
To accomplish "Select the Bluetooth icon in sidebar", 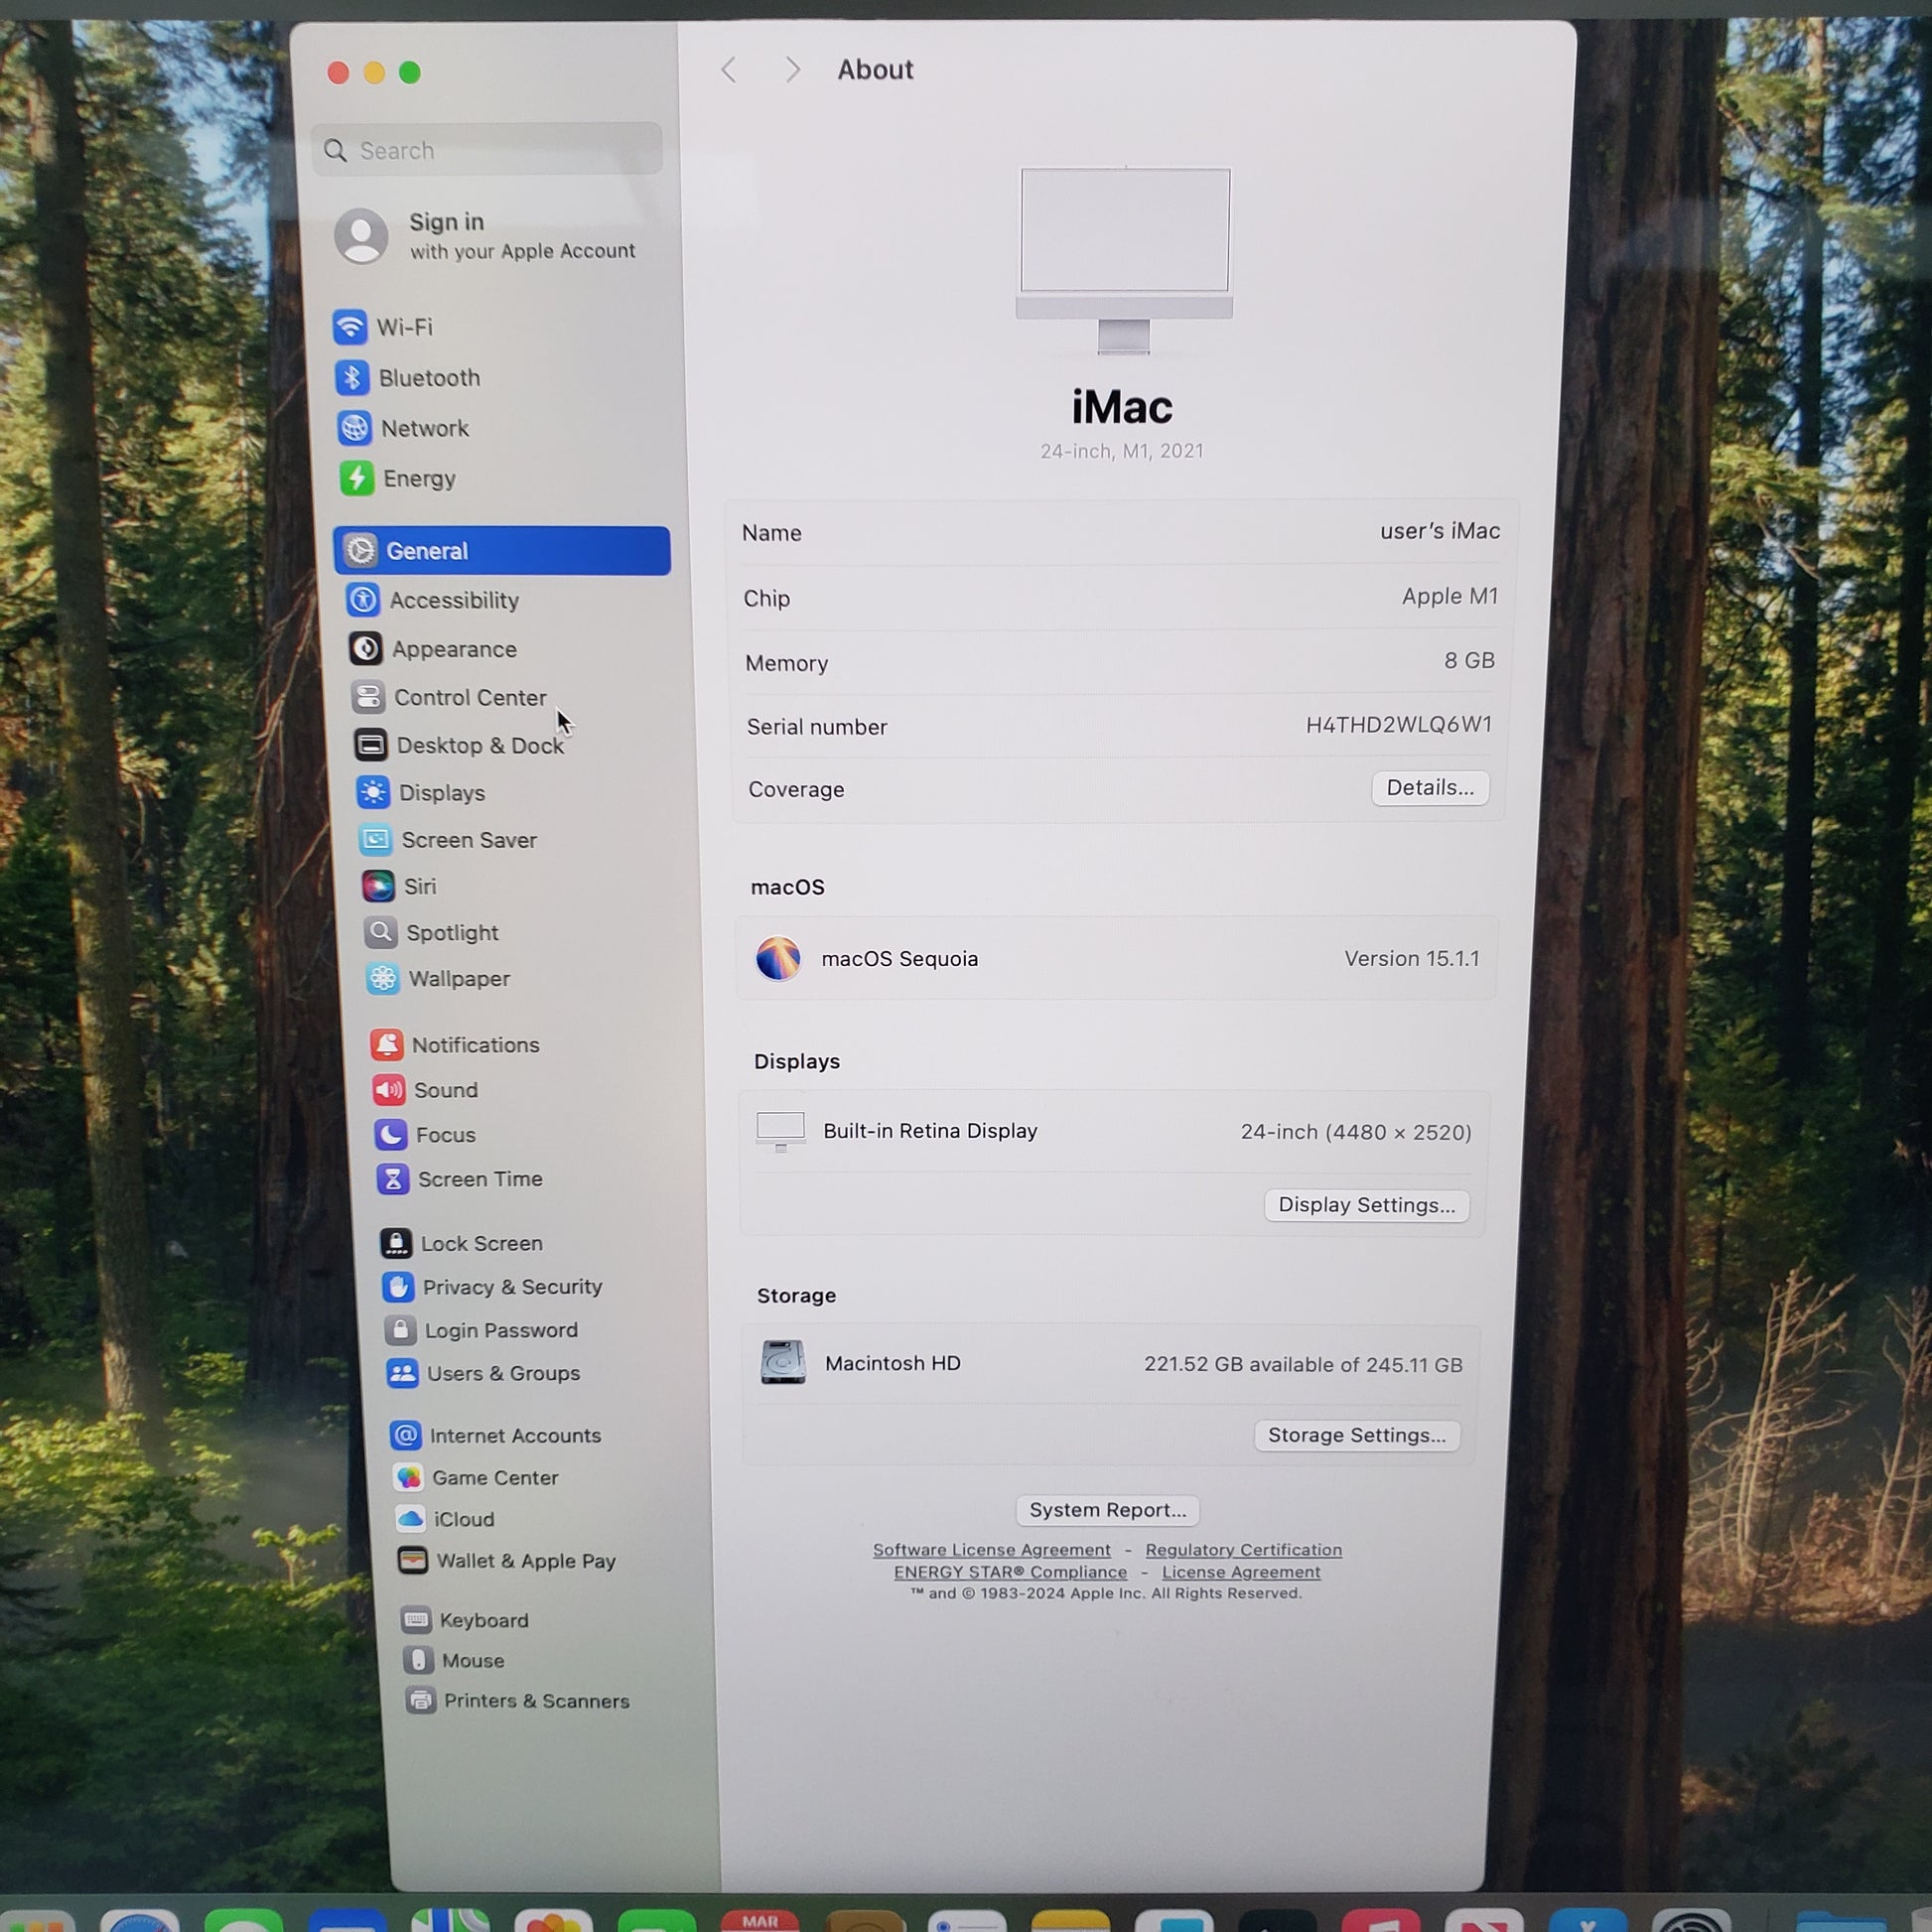I will point(352,378).
